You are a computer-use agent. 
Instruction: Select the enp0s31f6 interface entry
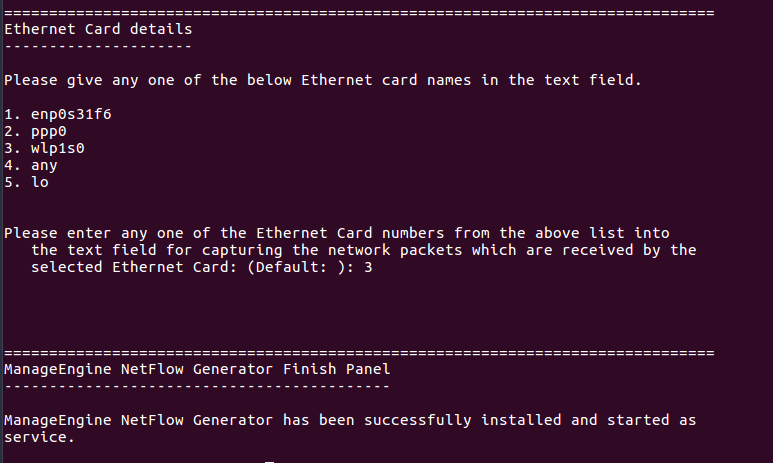pos(71,114)
